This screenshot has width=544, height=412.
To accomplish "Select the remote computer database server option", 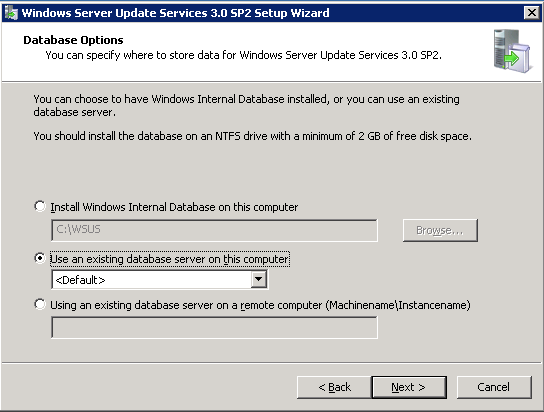I will point(40,304).
